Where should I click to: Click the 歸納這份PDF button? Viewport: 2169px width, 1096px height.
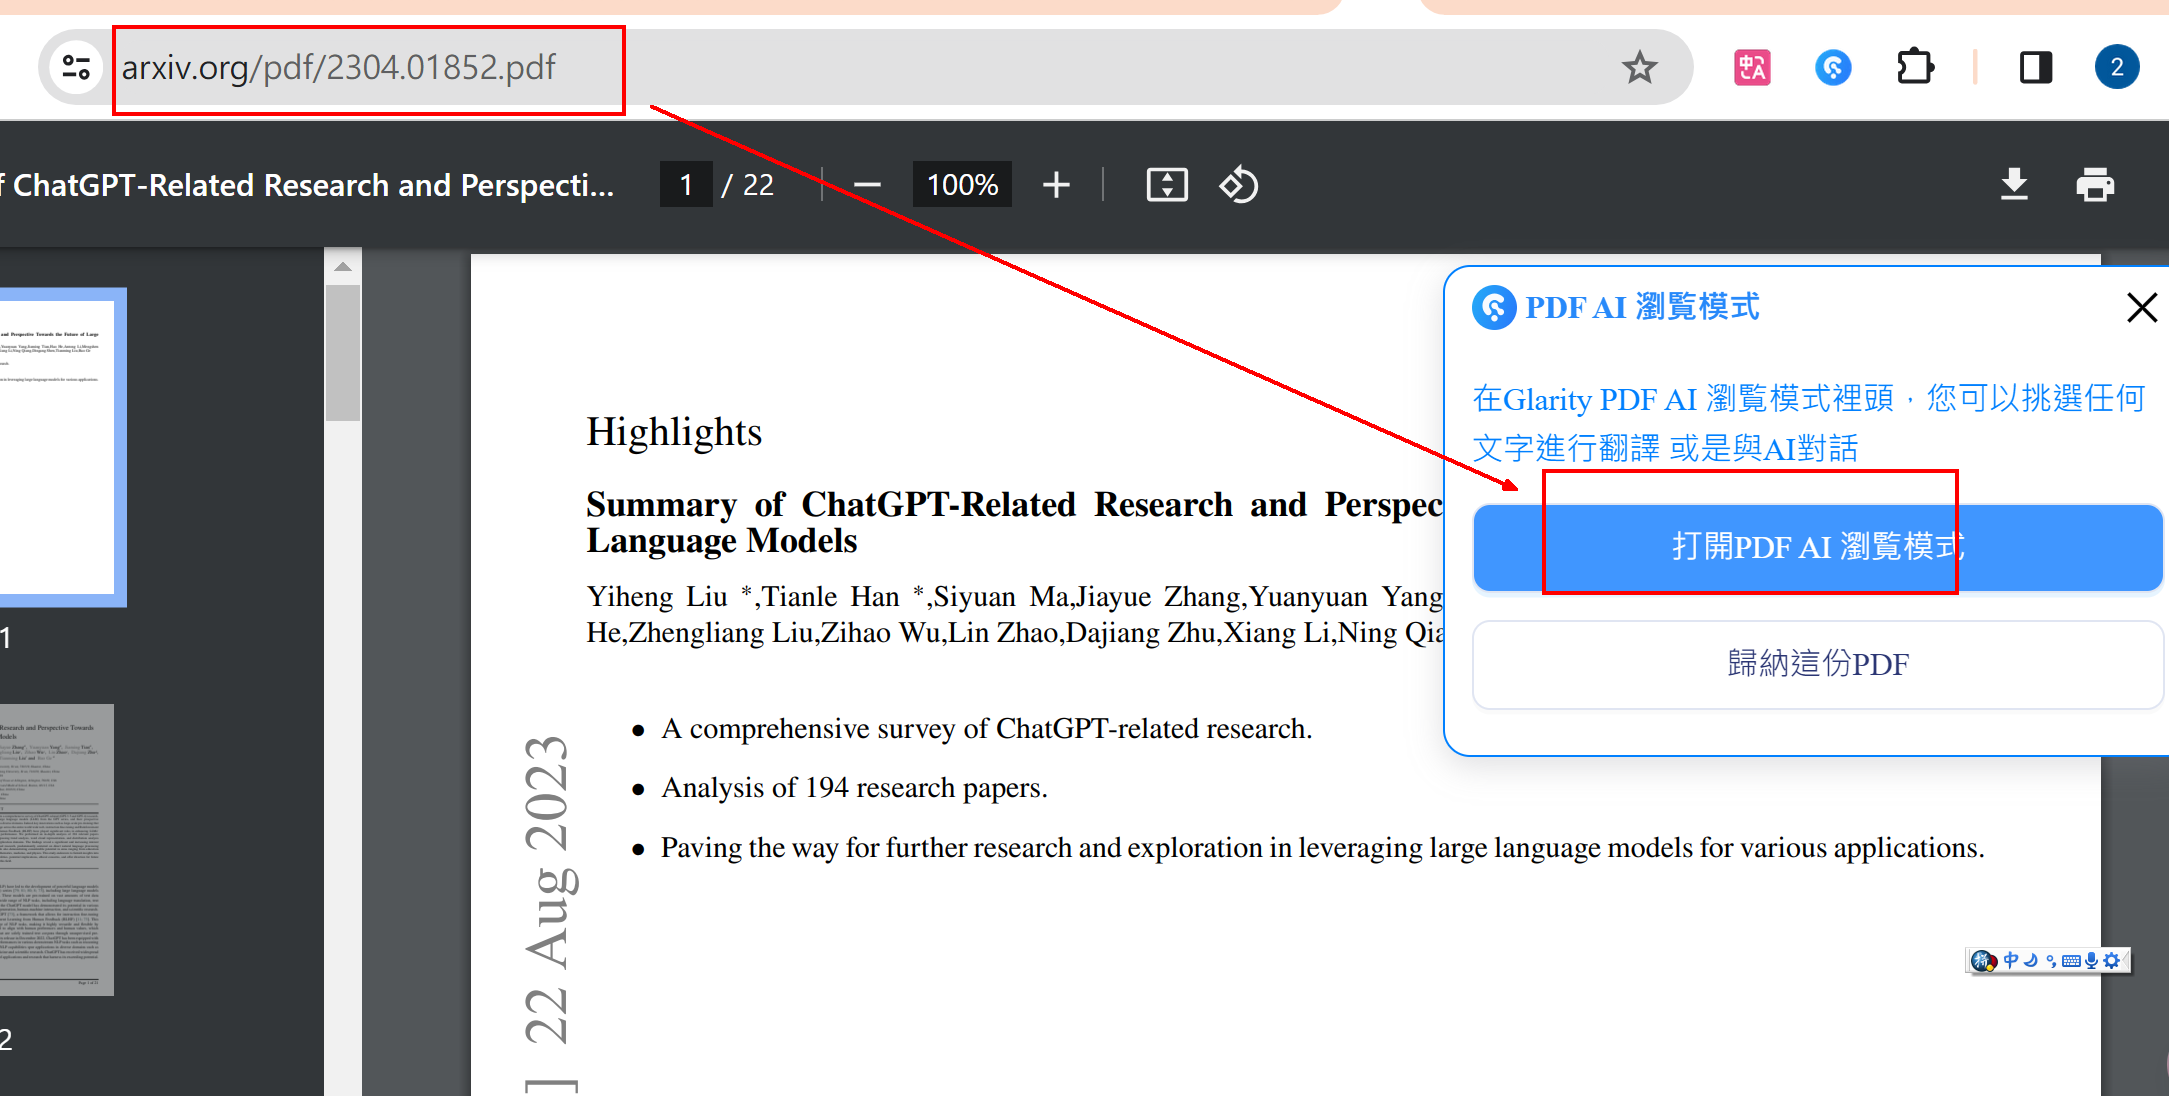coord(1817,664)
